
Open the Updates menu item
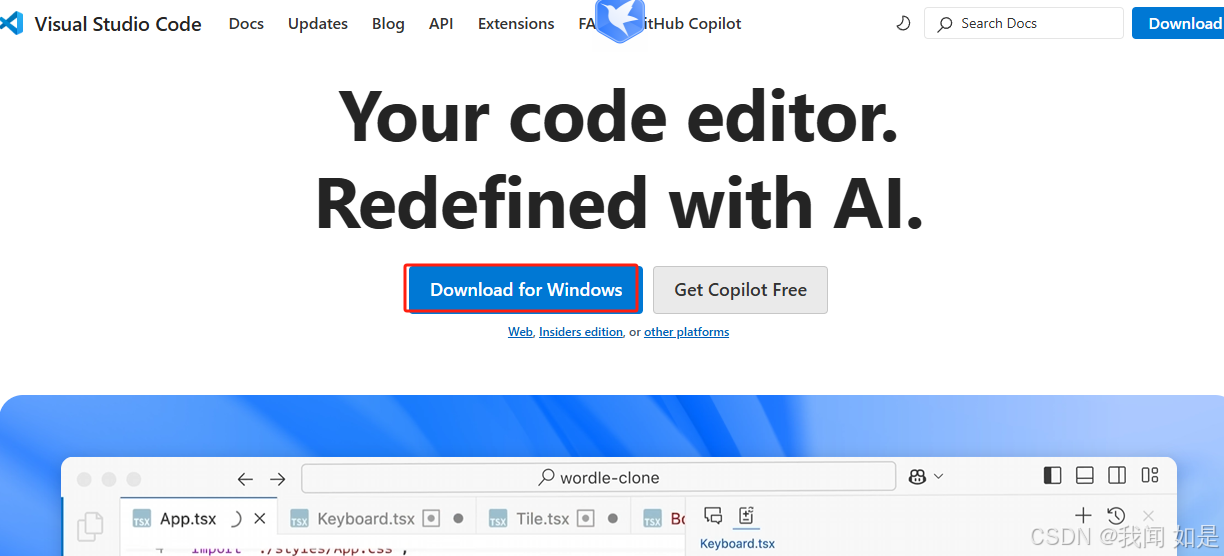point(318,23)
